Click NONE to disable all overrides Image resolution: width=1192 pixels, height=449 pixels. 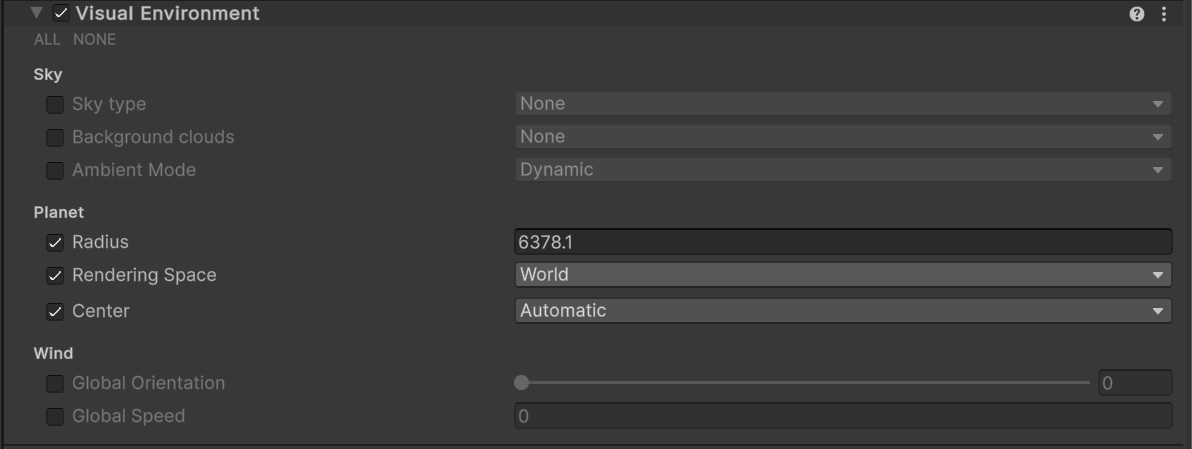(94, 40)
